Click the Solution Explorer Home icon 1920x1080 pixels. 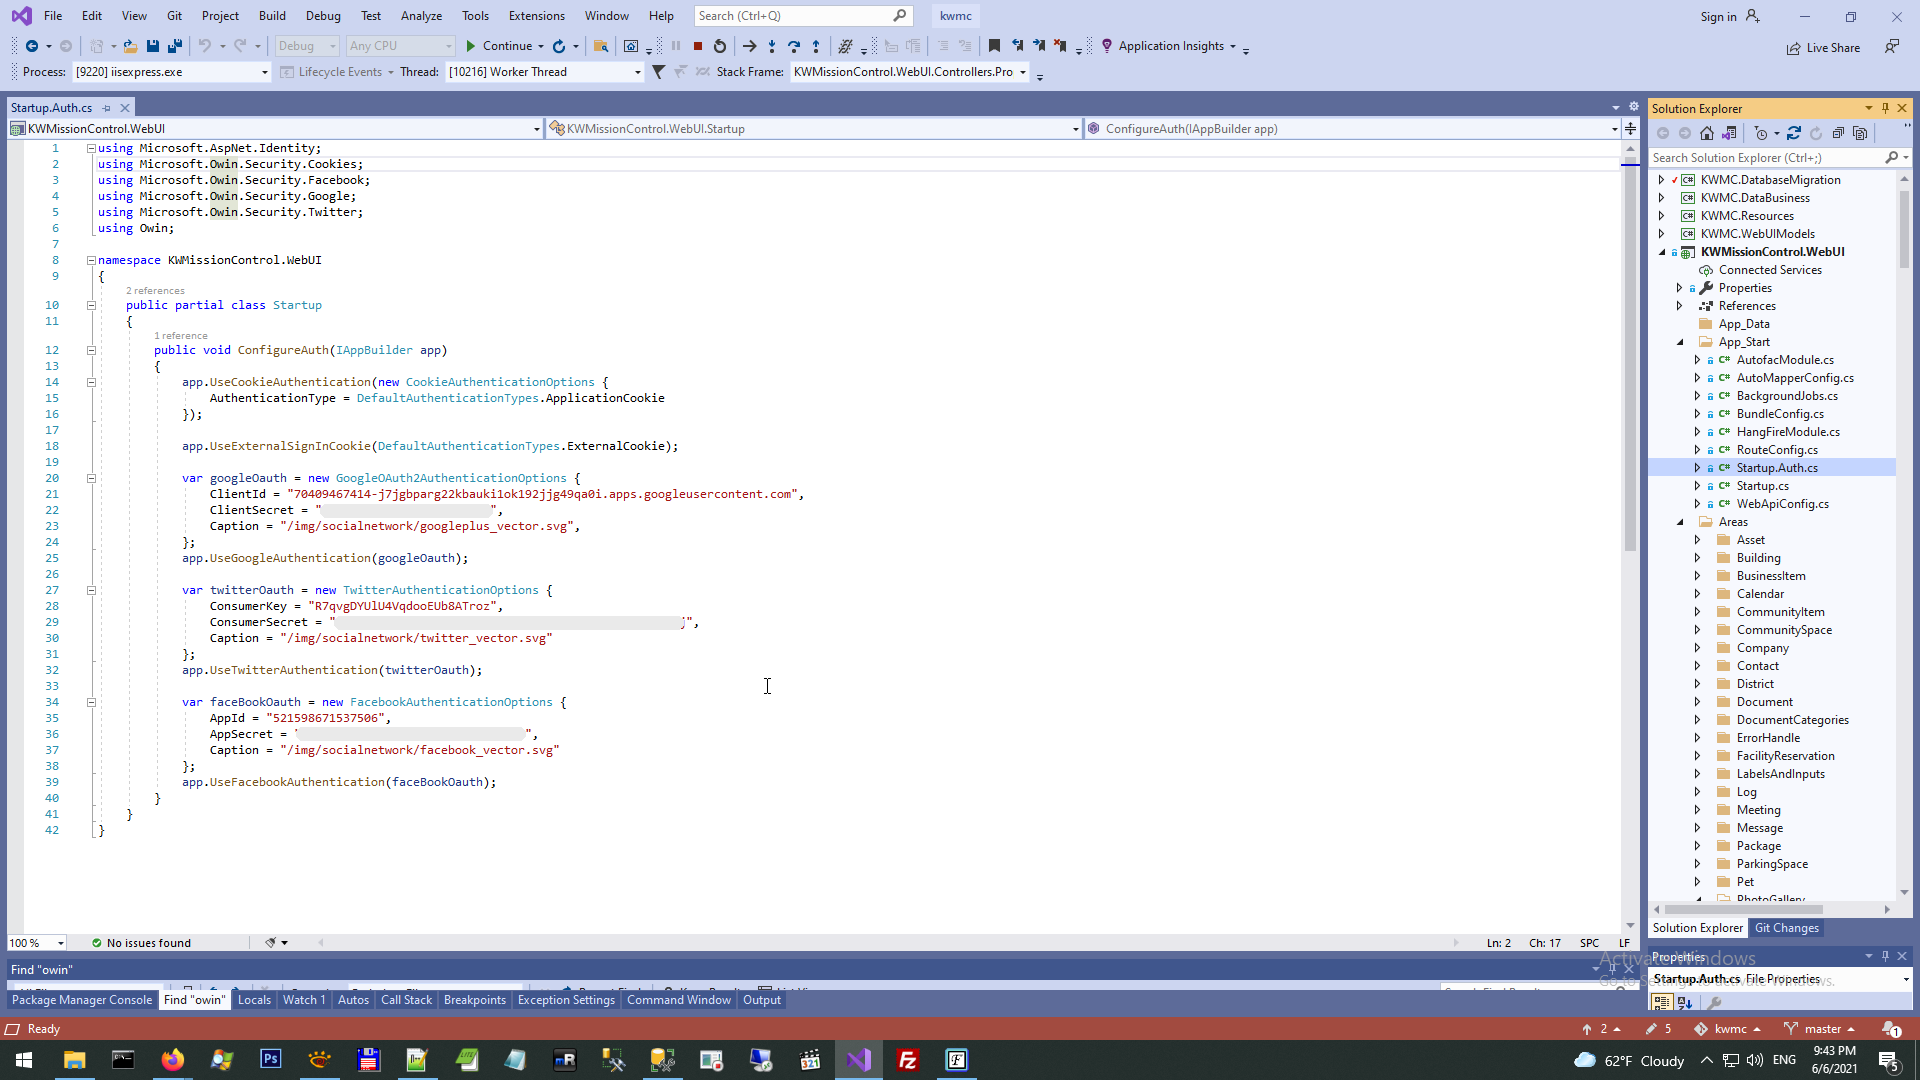pyautogui.click(x=1707, y=133)
